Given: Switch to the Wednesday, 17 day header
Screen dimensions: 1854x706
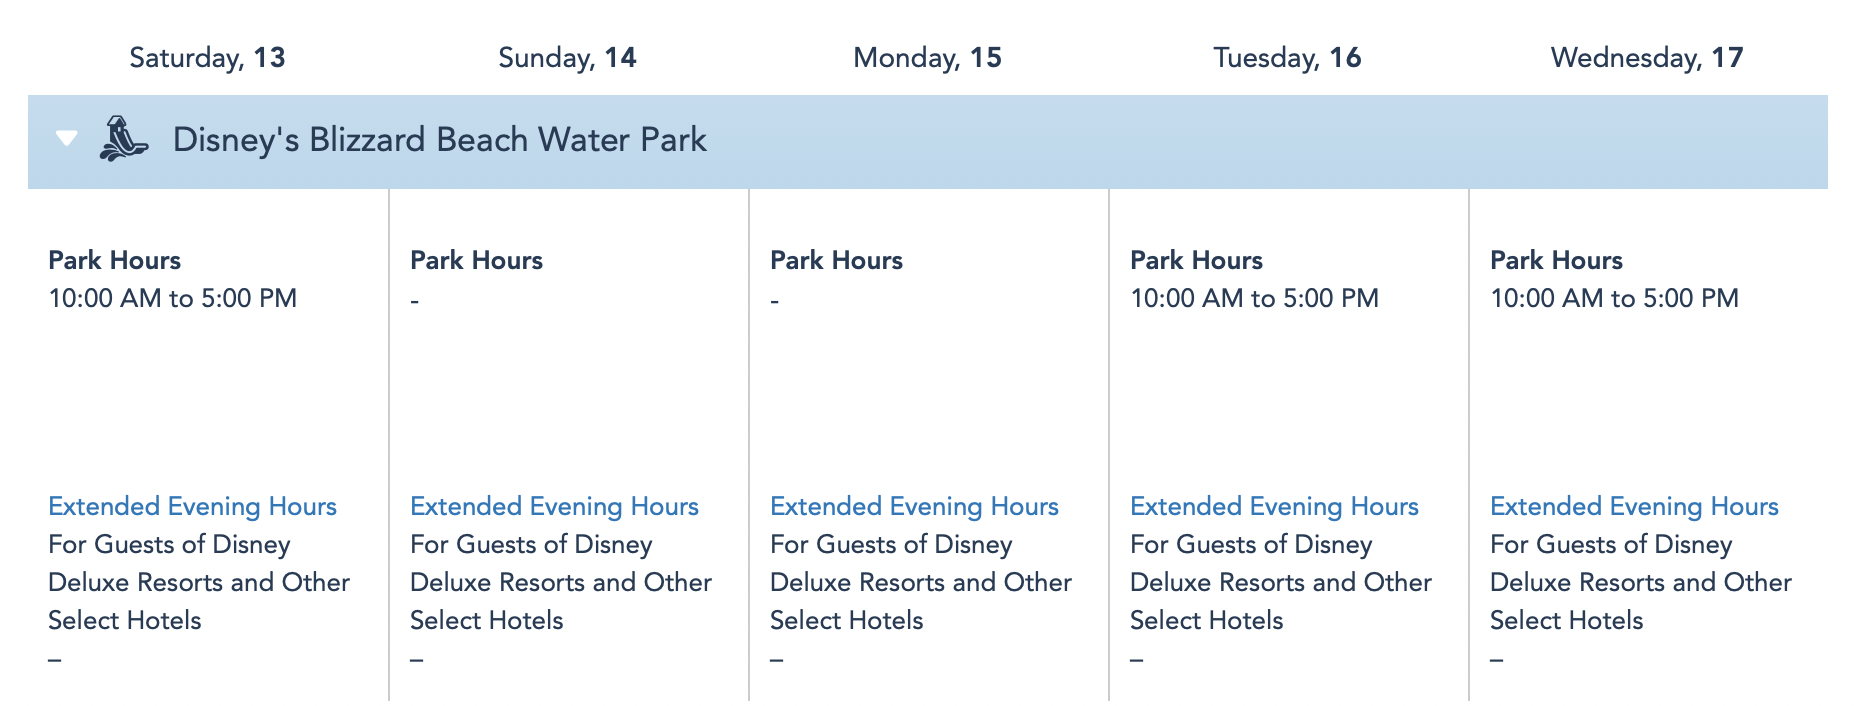Looking at the screenshot, I should point(1647,58).
